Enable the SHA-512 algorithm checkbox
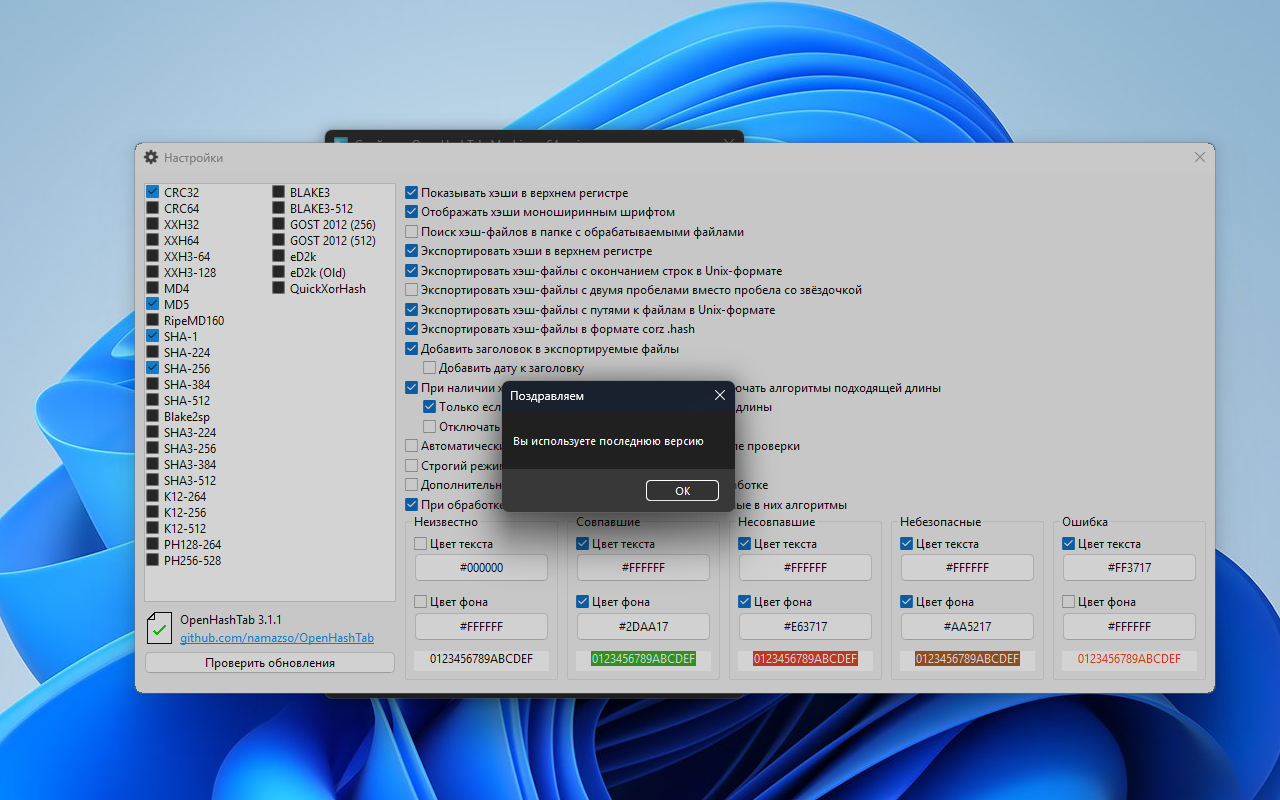The height and width of the screenshot is (800, 1280). point(153,400)
